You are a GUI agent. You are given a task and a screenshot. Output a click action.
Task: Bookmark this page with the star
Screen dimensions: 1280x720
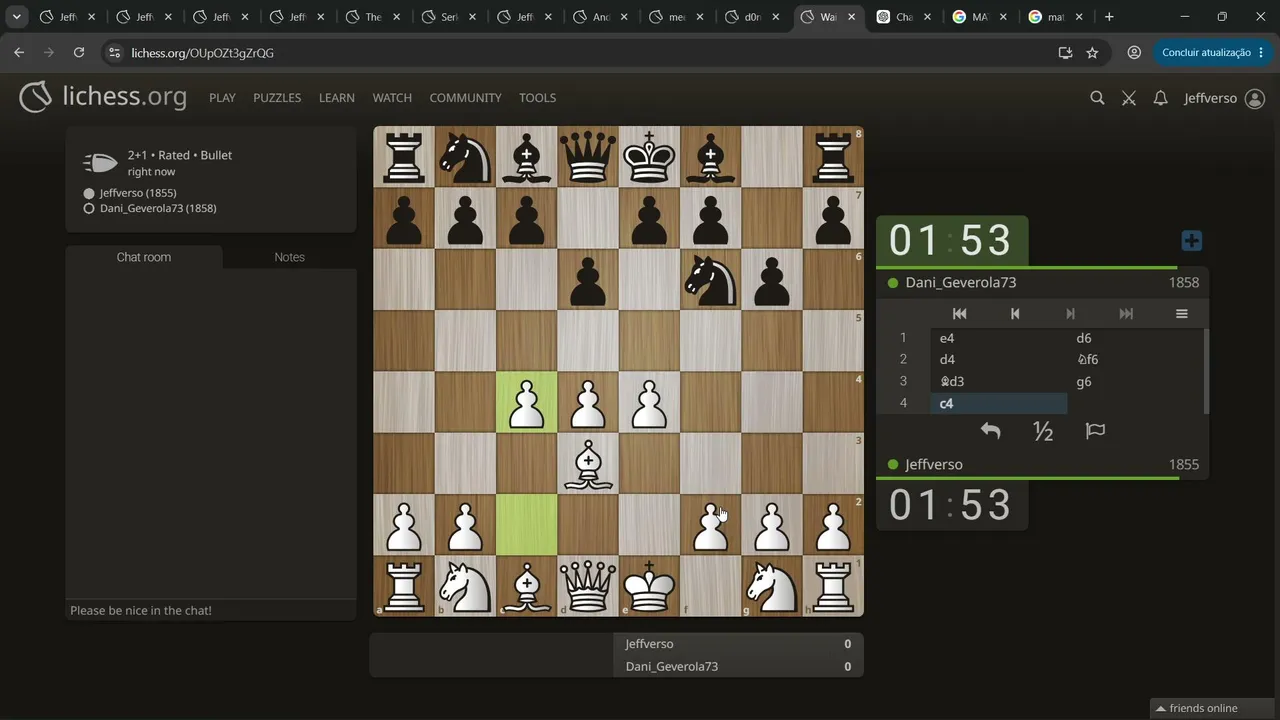(x=1092, y=53)
